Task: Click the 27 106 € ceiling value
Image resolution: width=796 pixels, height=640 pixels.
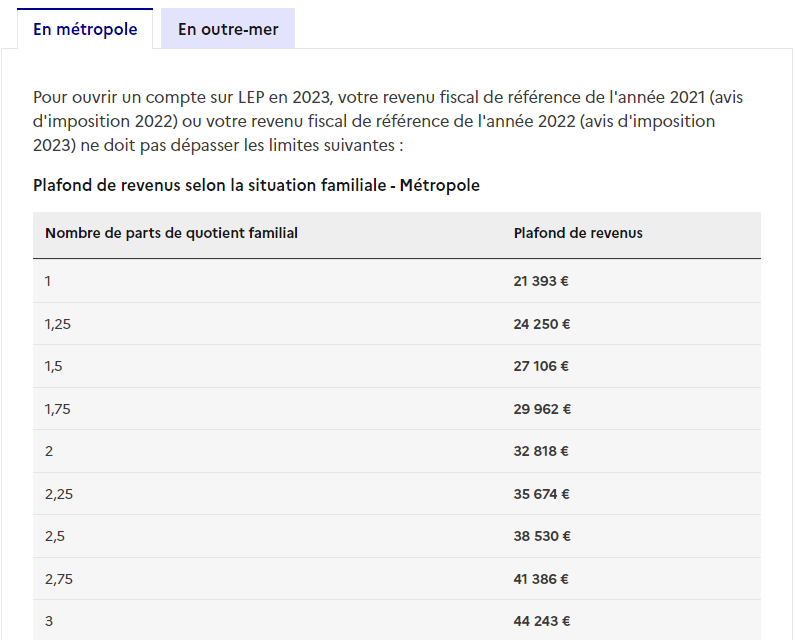Action: click(x=541, y=366)
